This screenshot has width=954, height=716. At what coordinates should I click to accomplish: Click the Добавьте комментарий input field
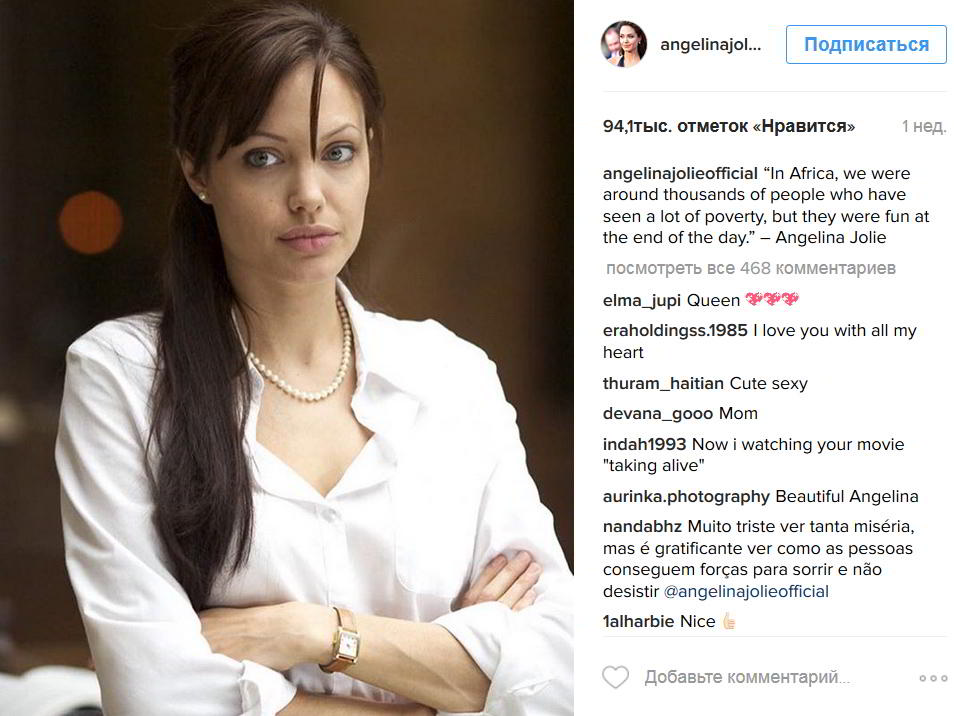(748, 677)
